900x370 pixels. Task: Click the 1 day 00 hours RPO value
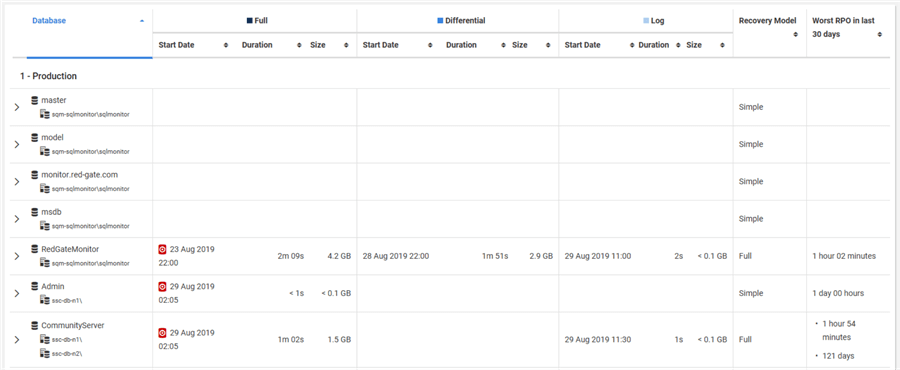838,293
